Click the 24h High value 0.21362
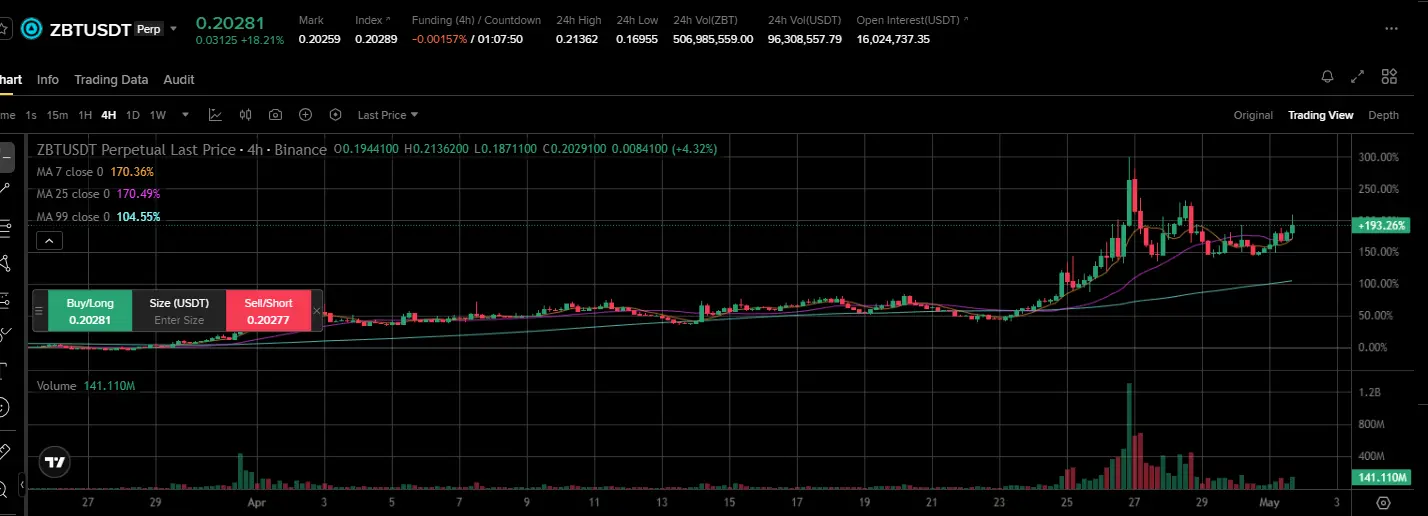Screen dimensions: 1428x516 (578, 39)
